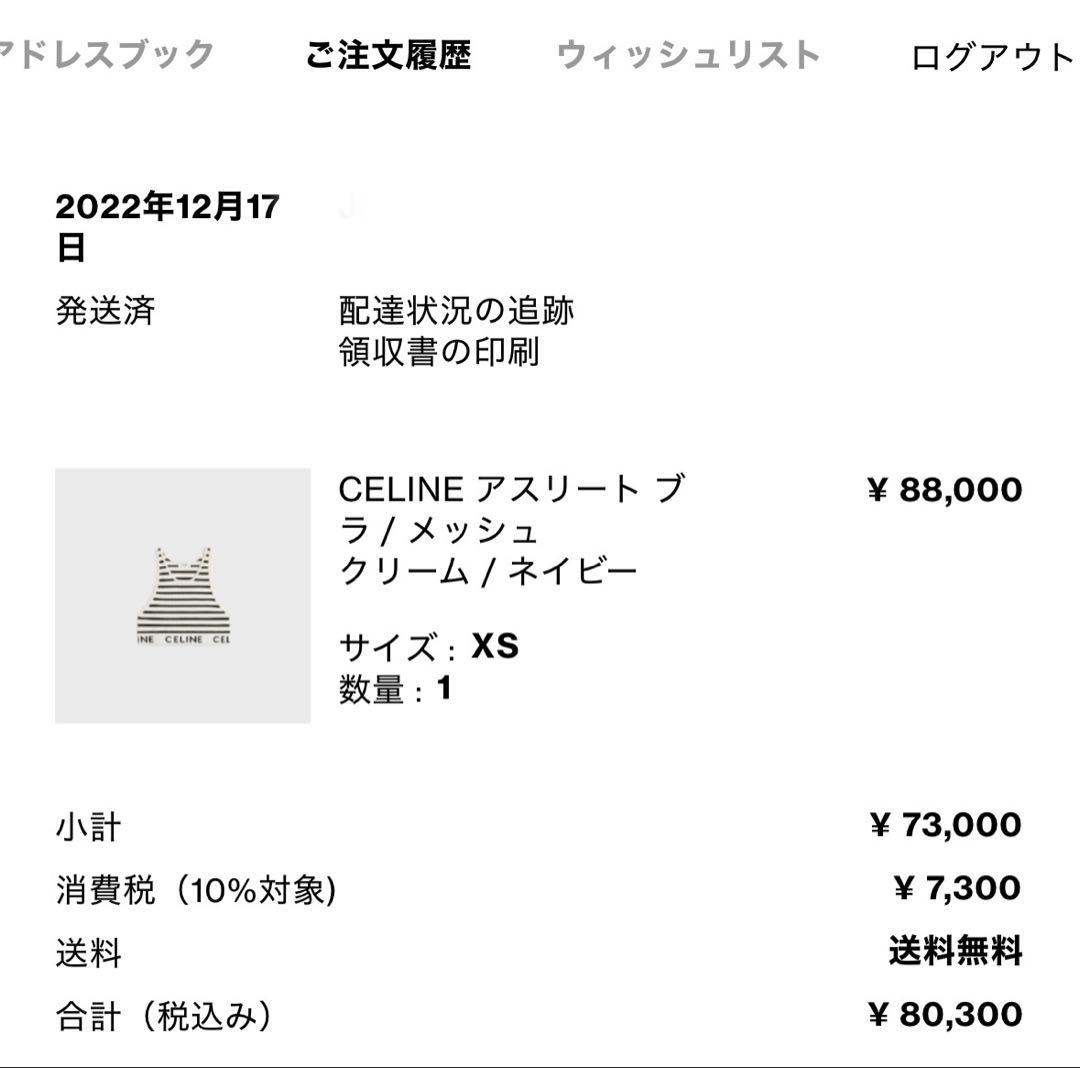Click the 小計 label
The height and width of the screenshot is (1068, 1080).
[88, 827]
